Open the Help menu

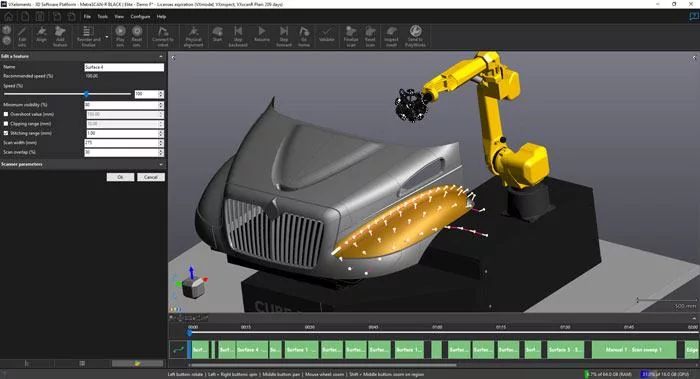pyautogui.click(x=162, y=17)
